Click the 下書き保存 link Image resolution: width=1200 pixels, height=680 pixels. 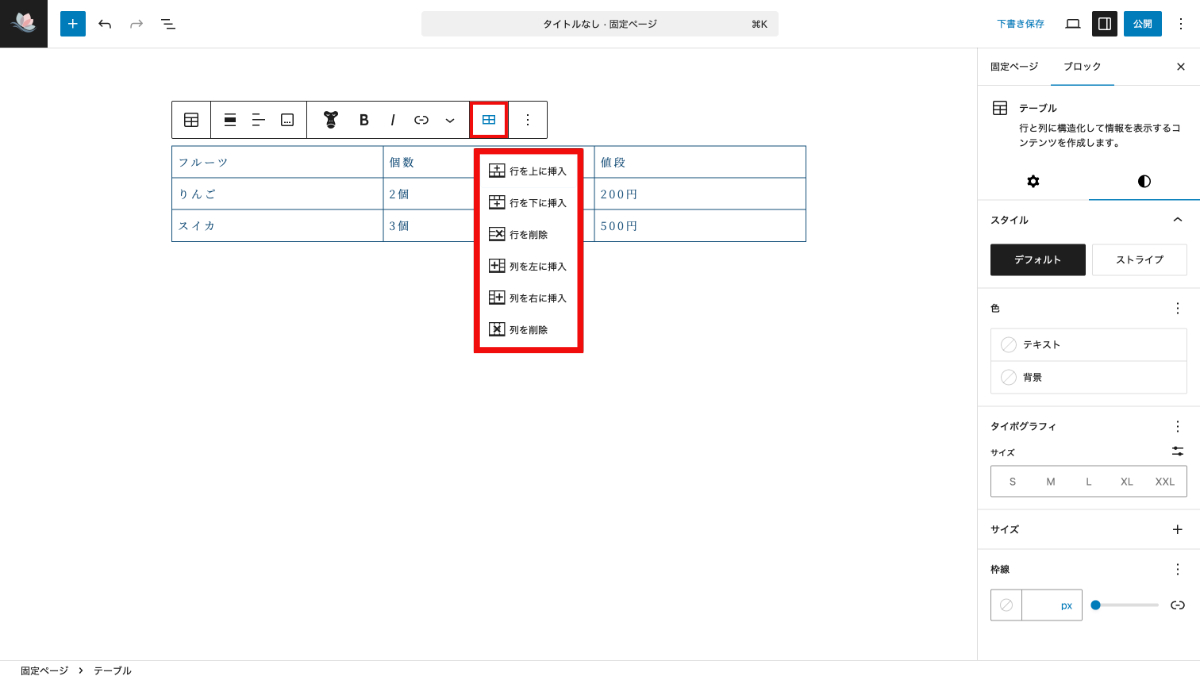click(1020, 23)
